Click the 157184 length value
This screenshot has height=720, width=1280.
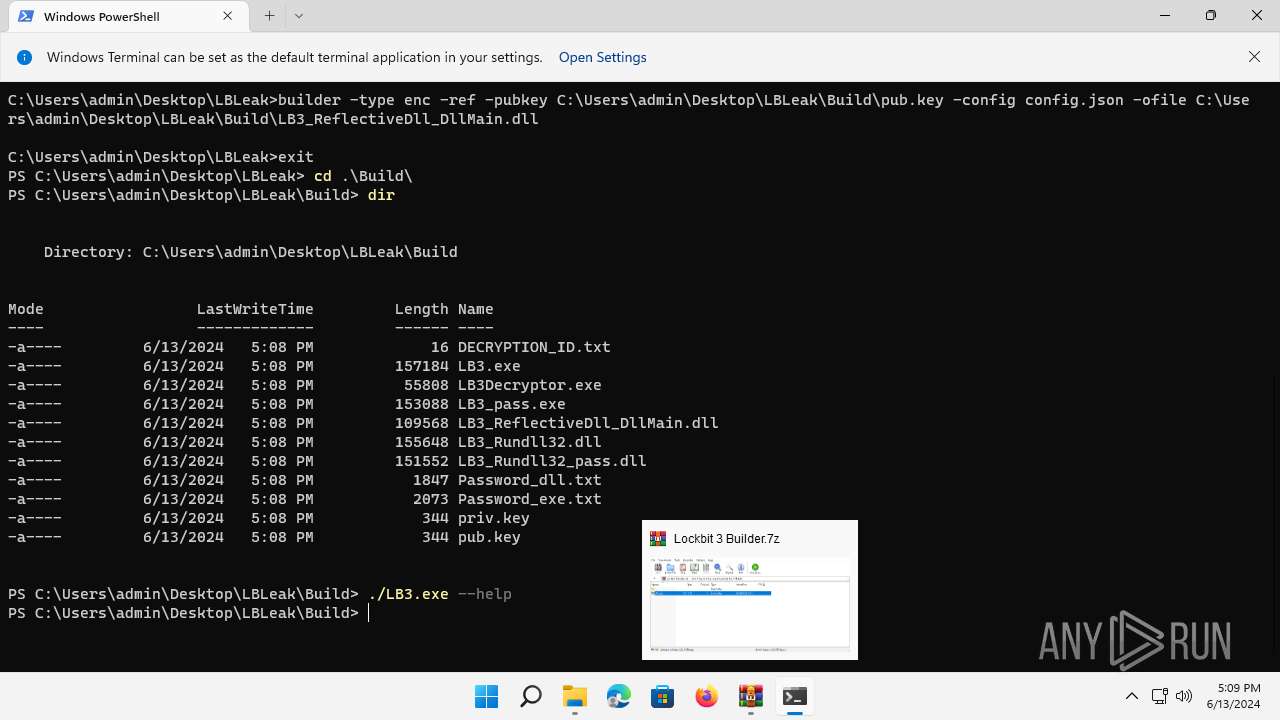422,366
